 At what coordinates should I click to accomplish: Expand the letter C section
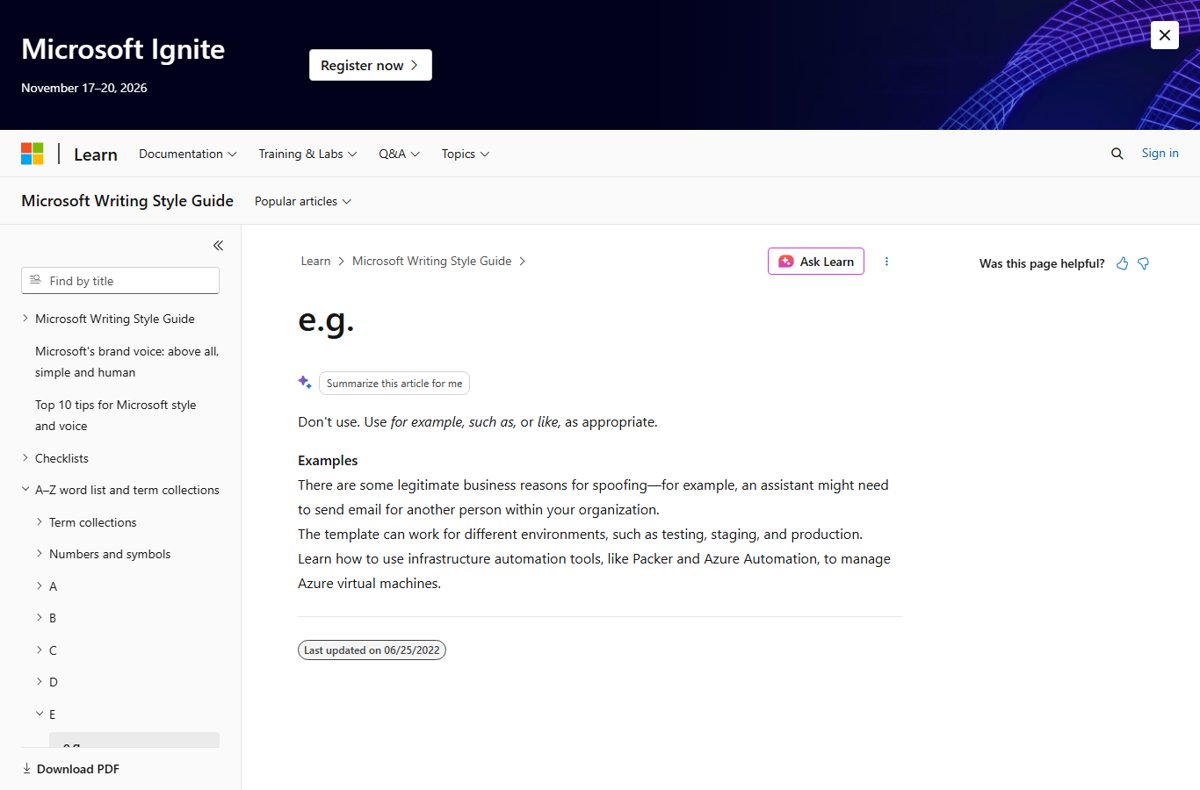coord(39,650)
